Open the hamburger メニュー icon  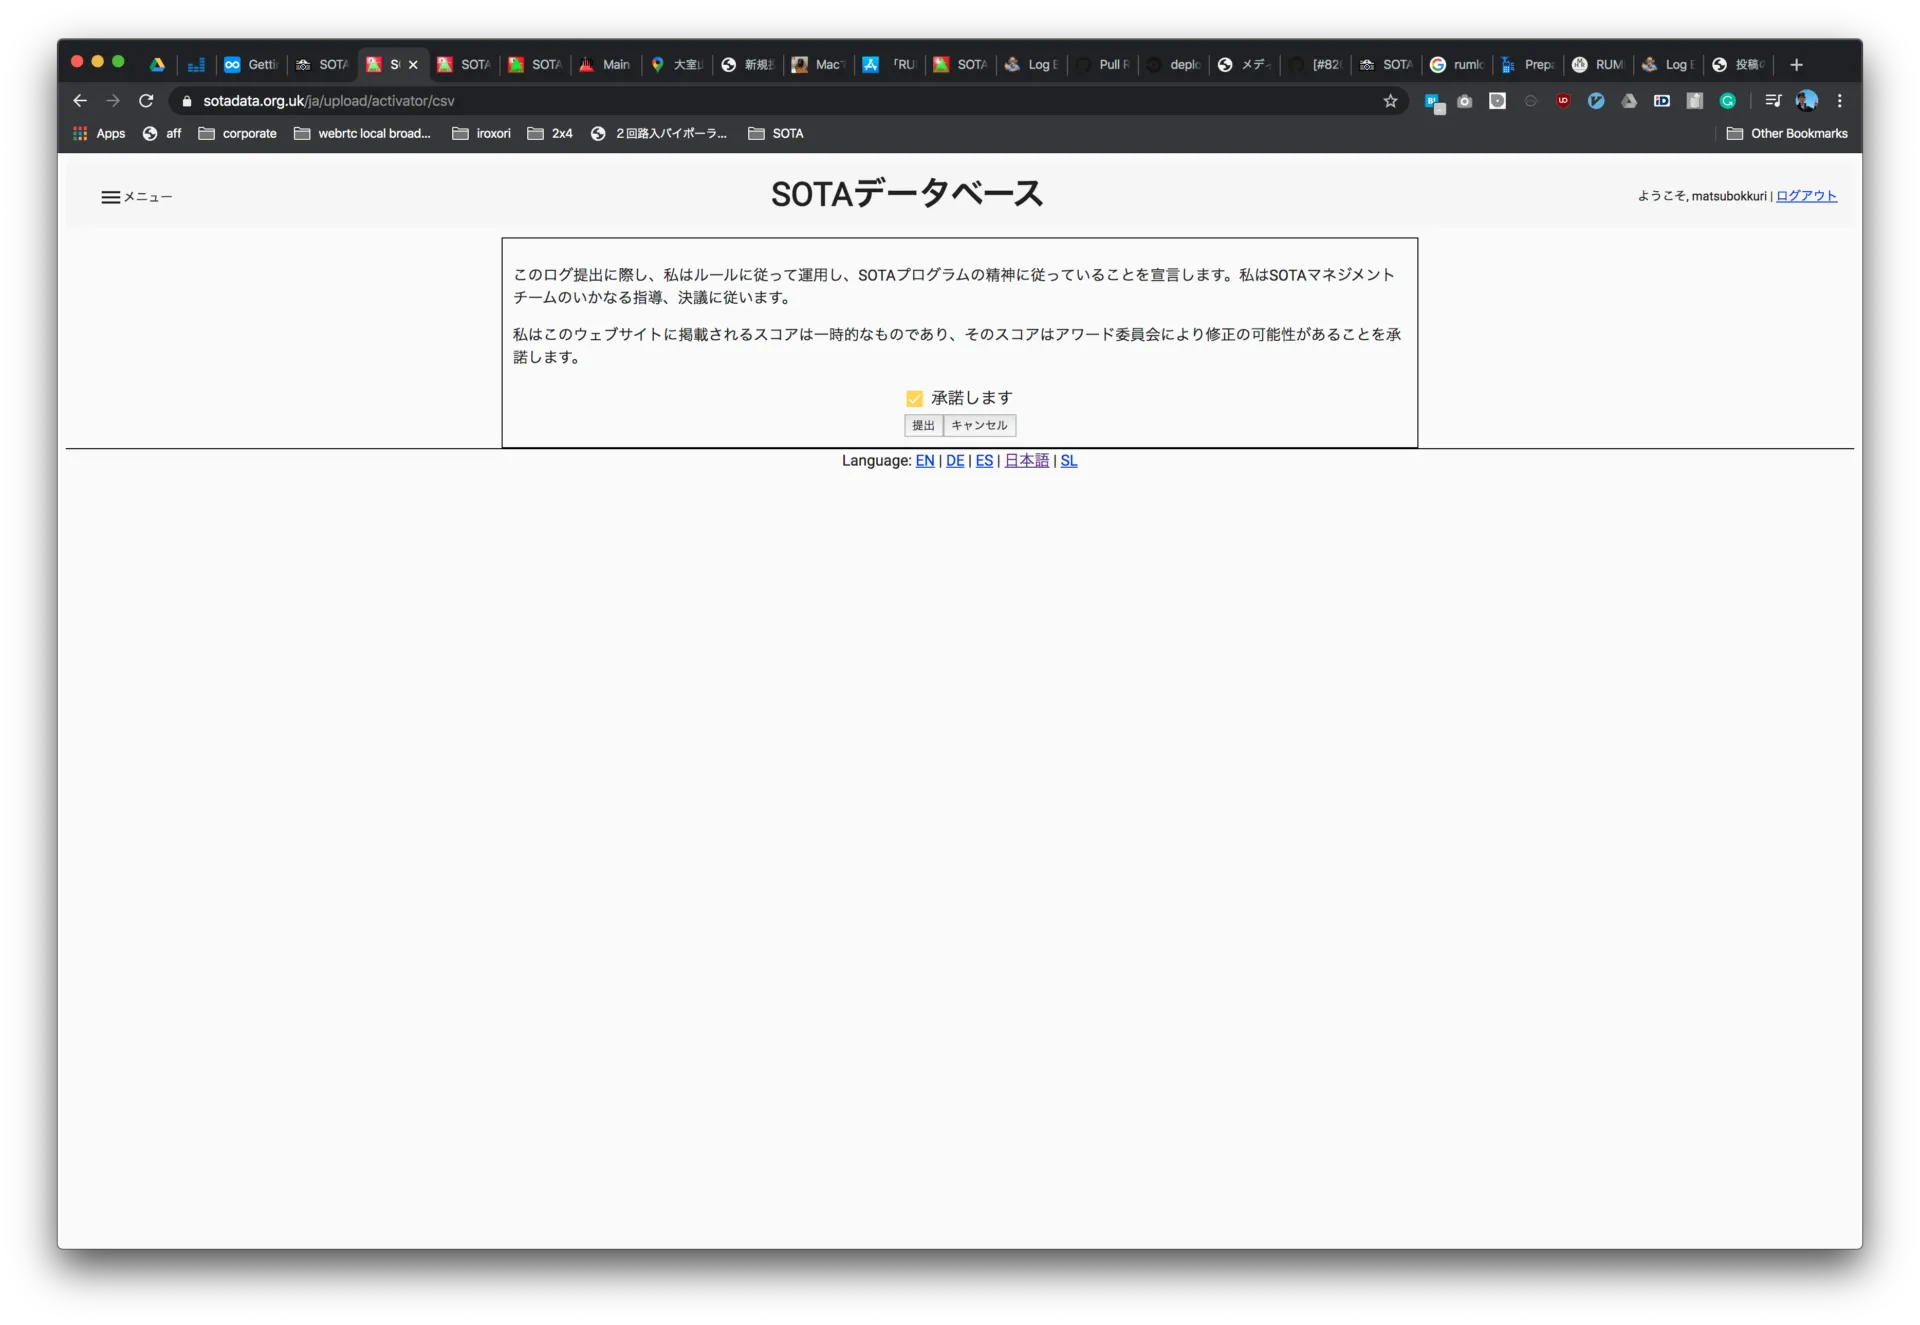[x=110, y=197]
